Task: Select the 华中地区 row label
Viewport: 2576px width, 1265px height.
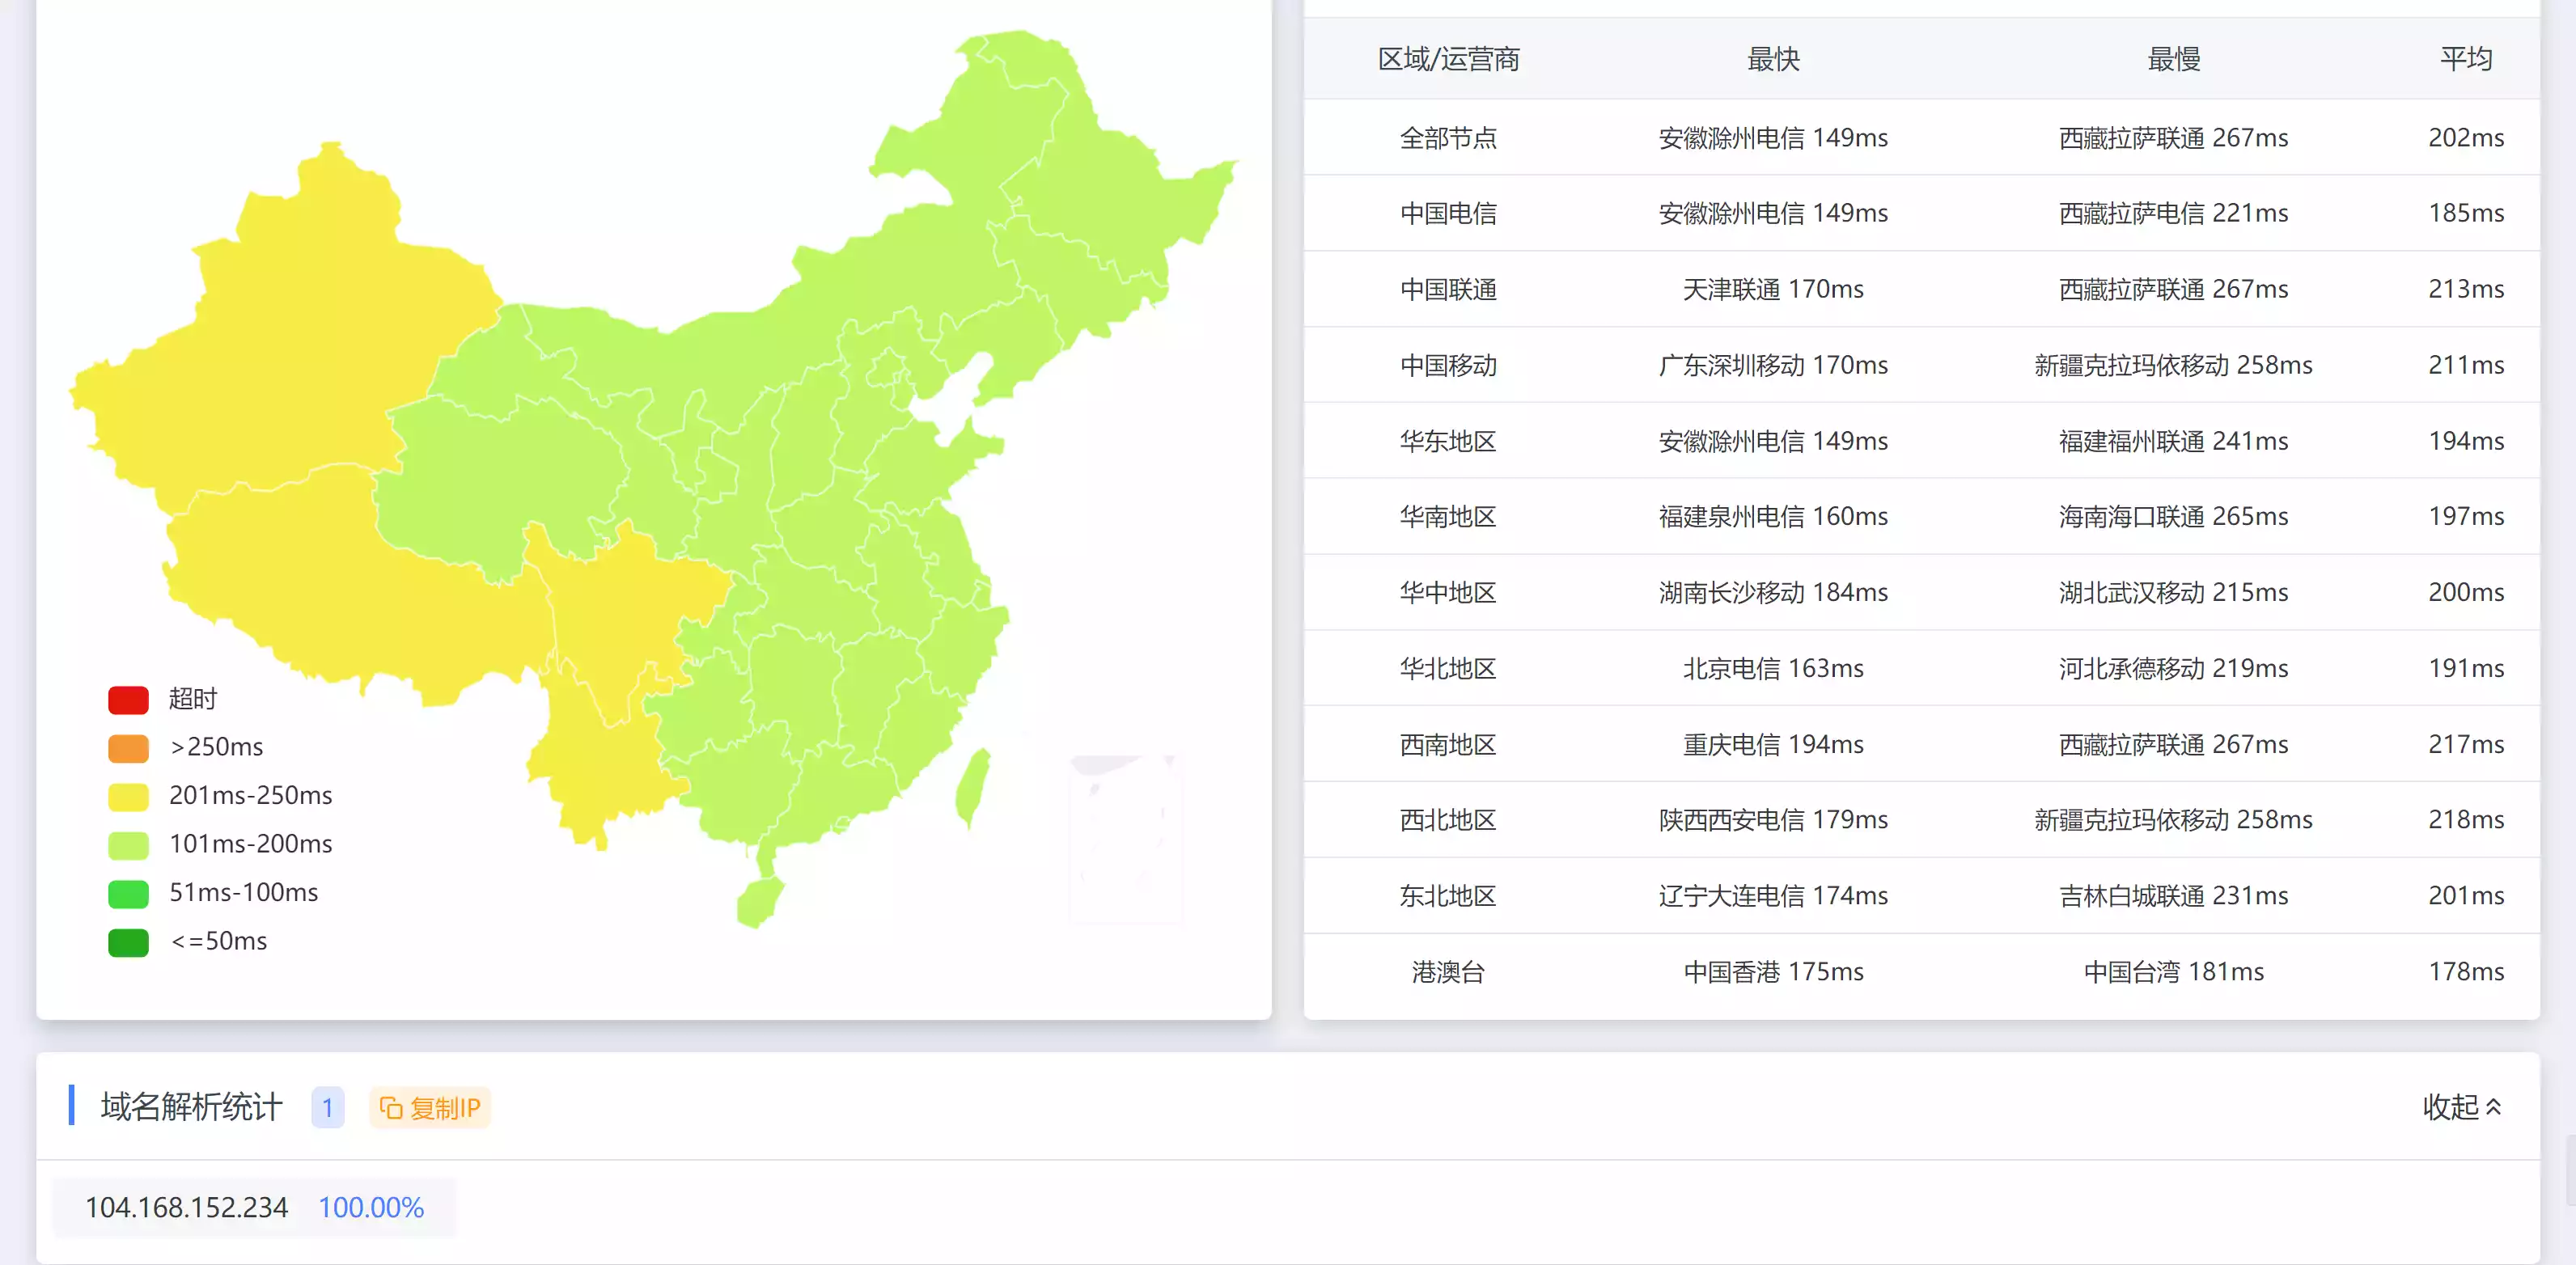Action: [x=1448, y=592]
